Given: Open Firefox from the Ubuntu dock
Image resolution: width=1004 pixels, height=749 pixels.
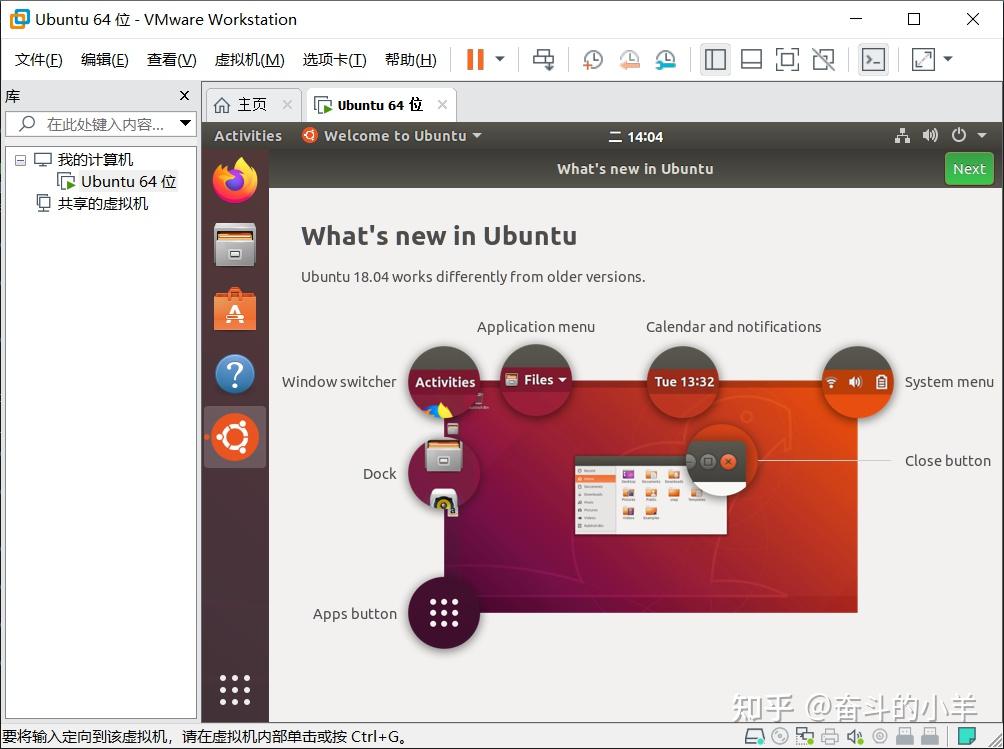Looking at the screenshot, I should (x=234, y=180).
